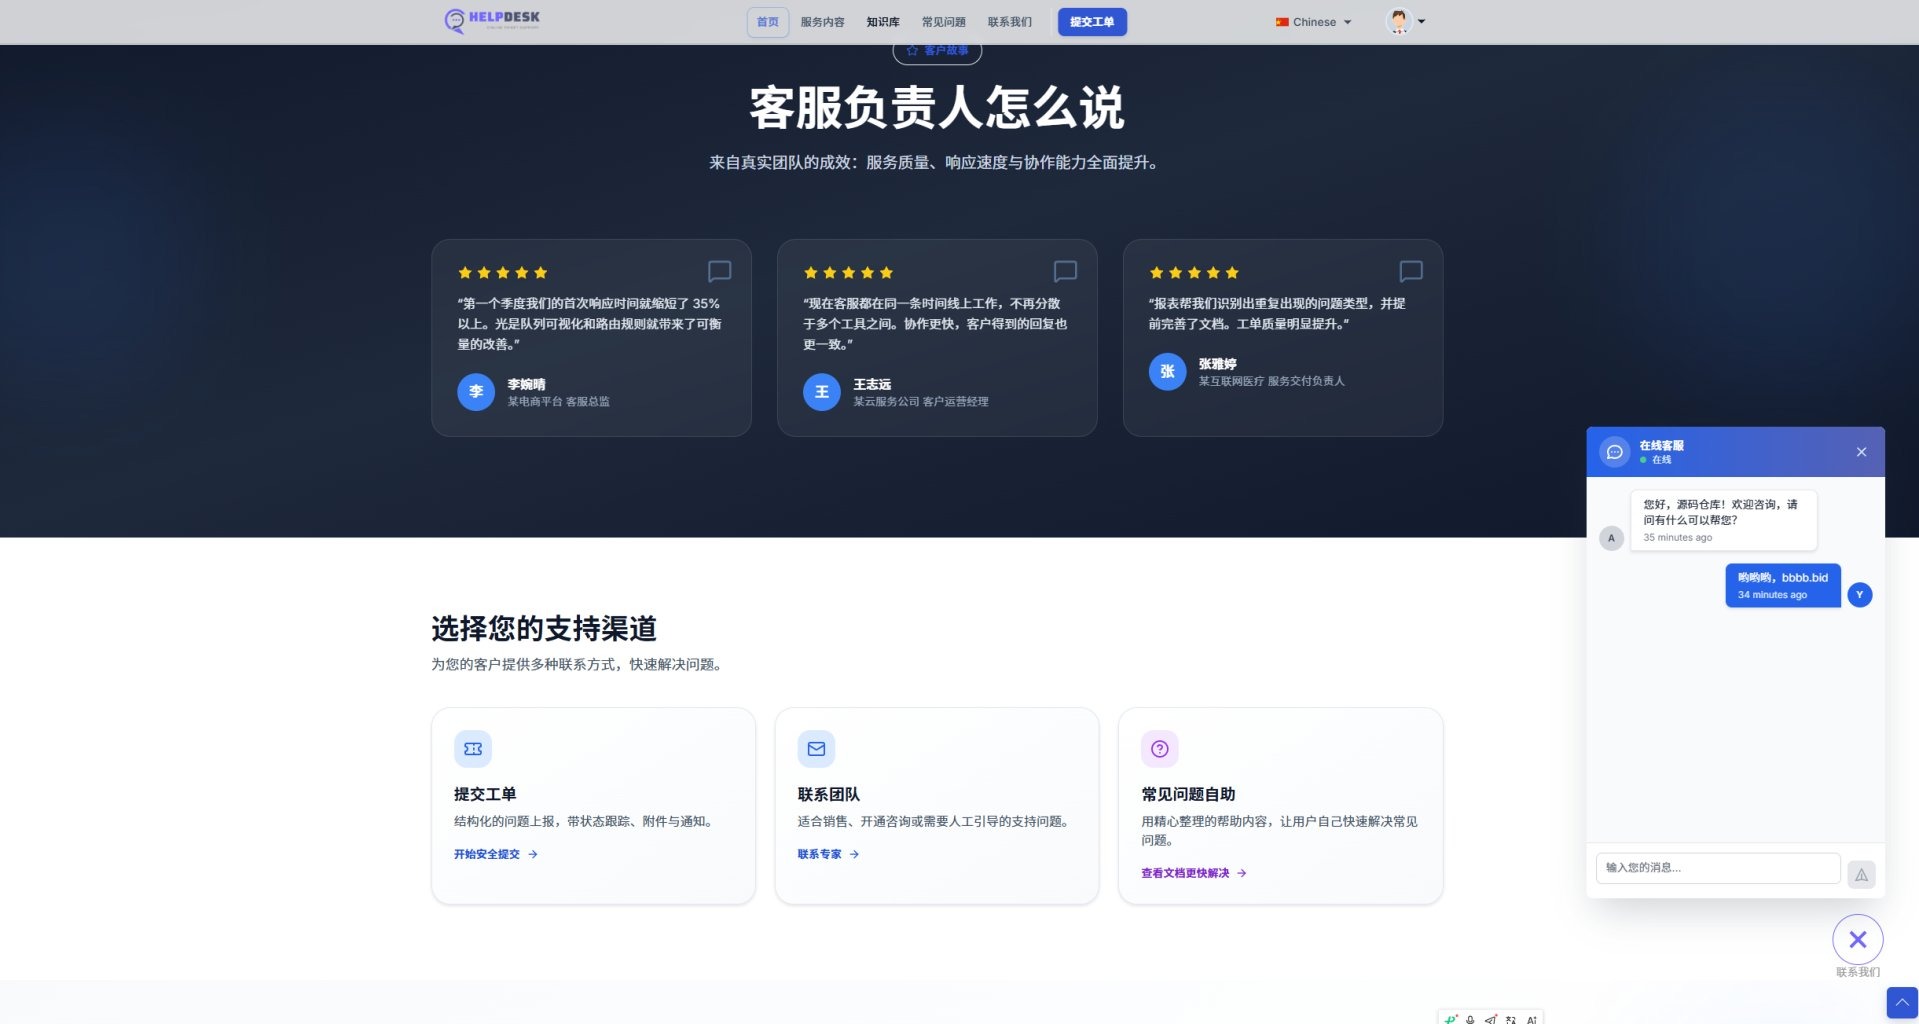The width and height of the screenshot is (1919, 1024).
Task: Click the ticket icon on 提交工单 card
Action: pos(473,749)
